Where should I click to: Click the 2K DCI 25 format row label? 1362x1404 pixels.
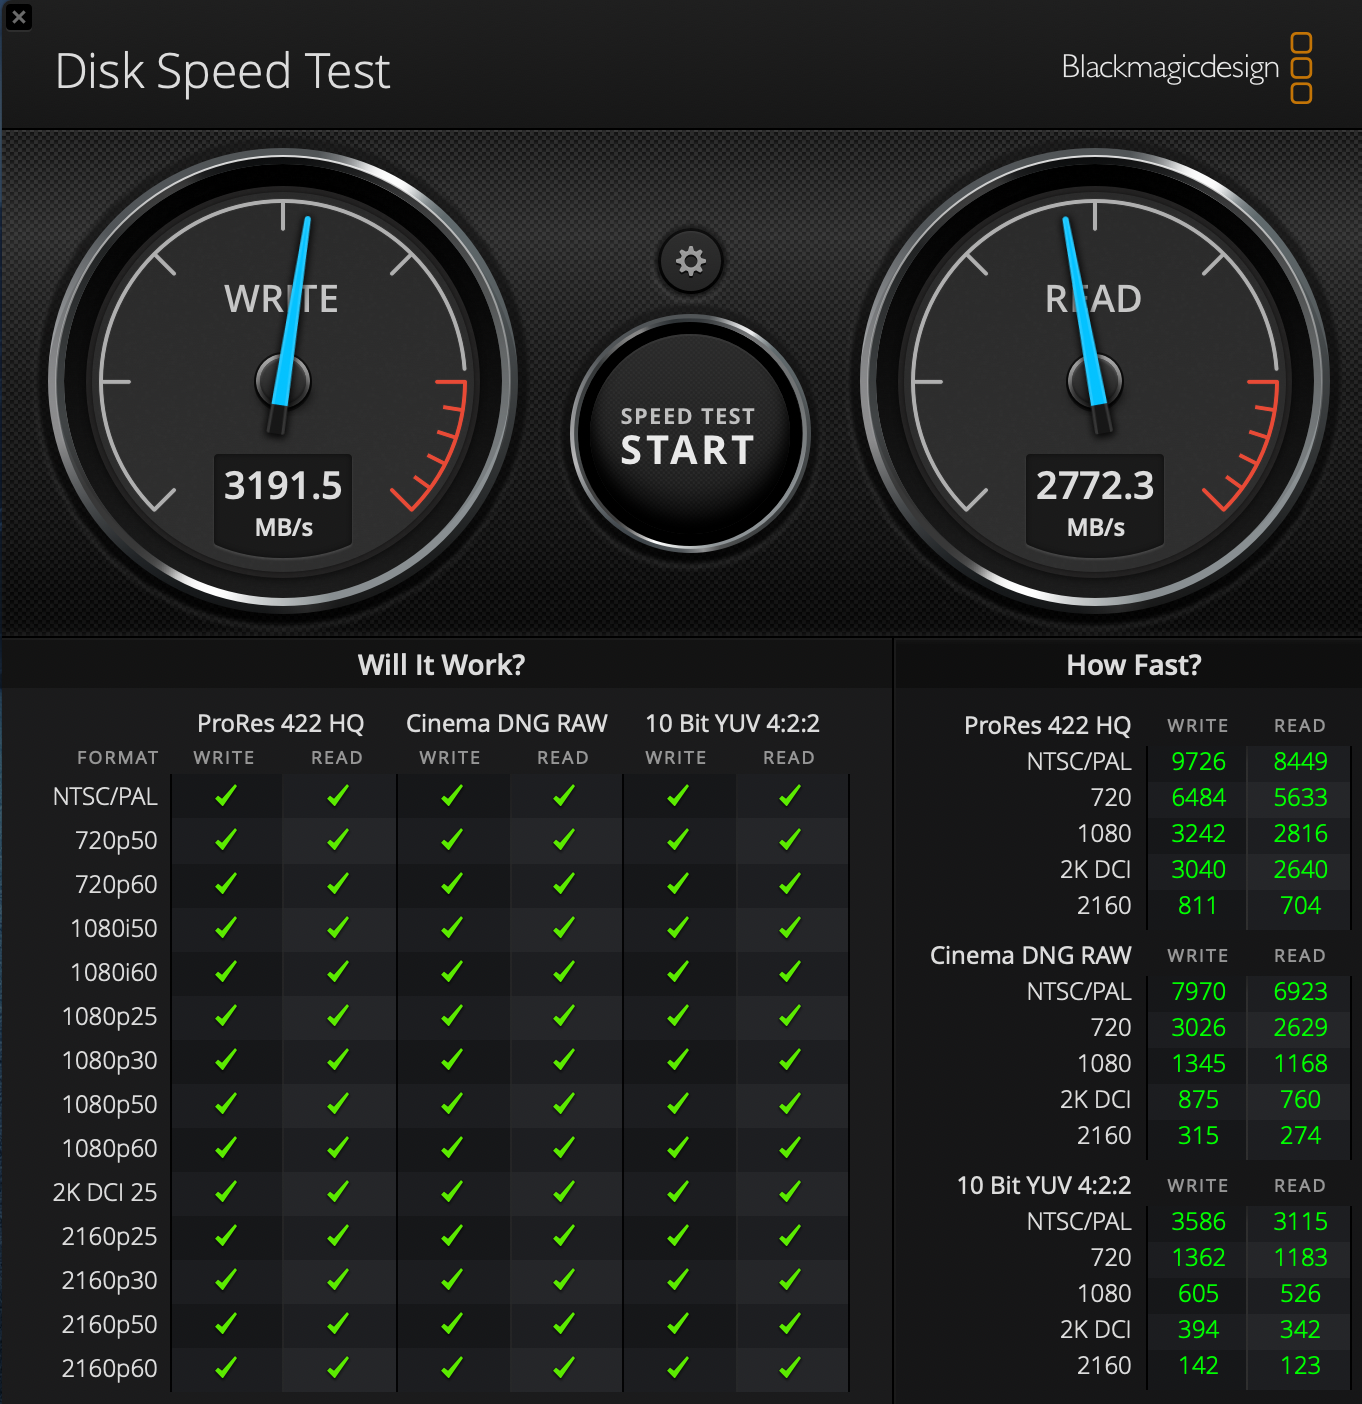pos(105,1192)
